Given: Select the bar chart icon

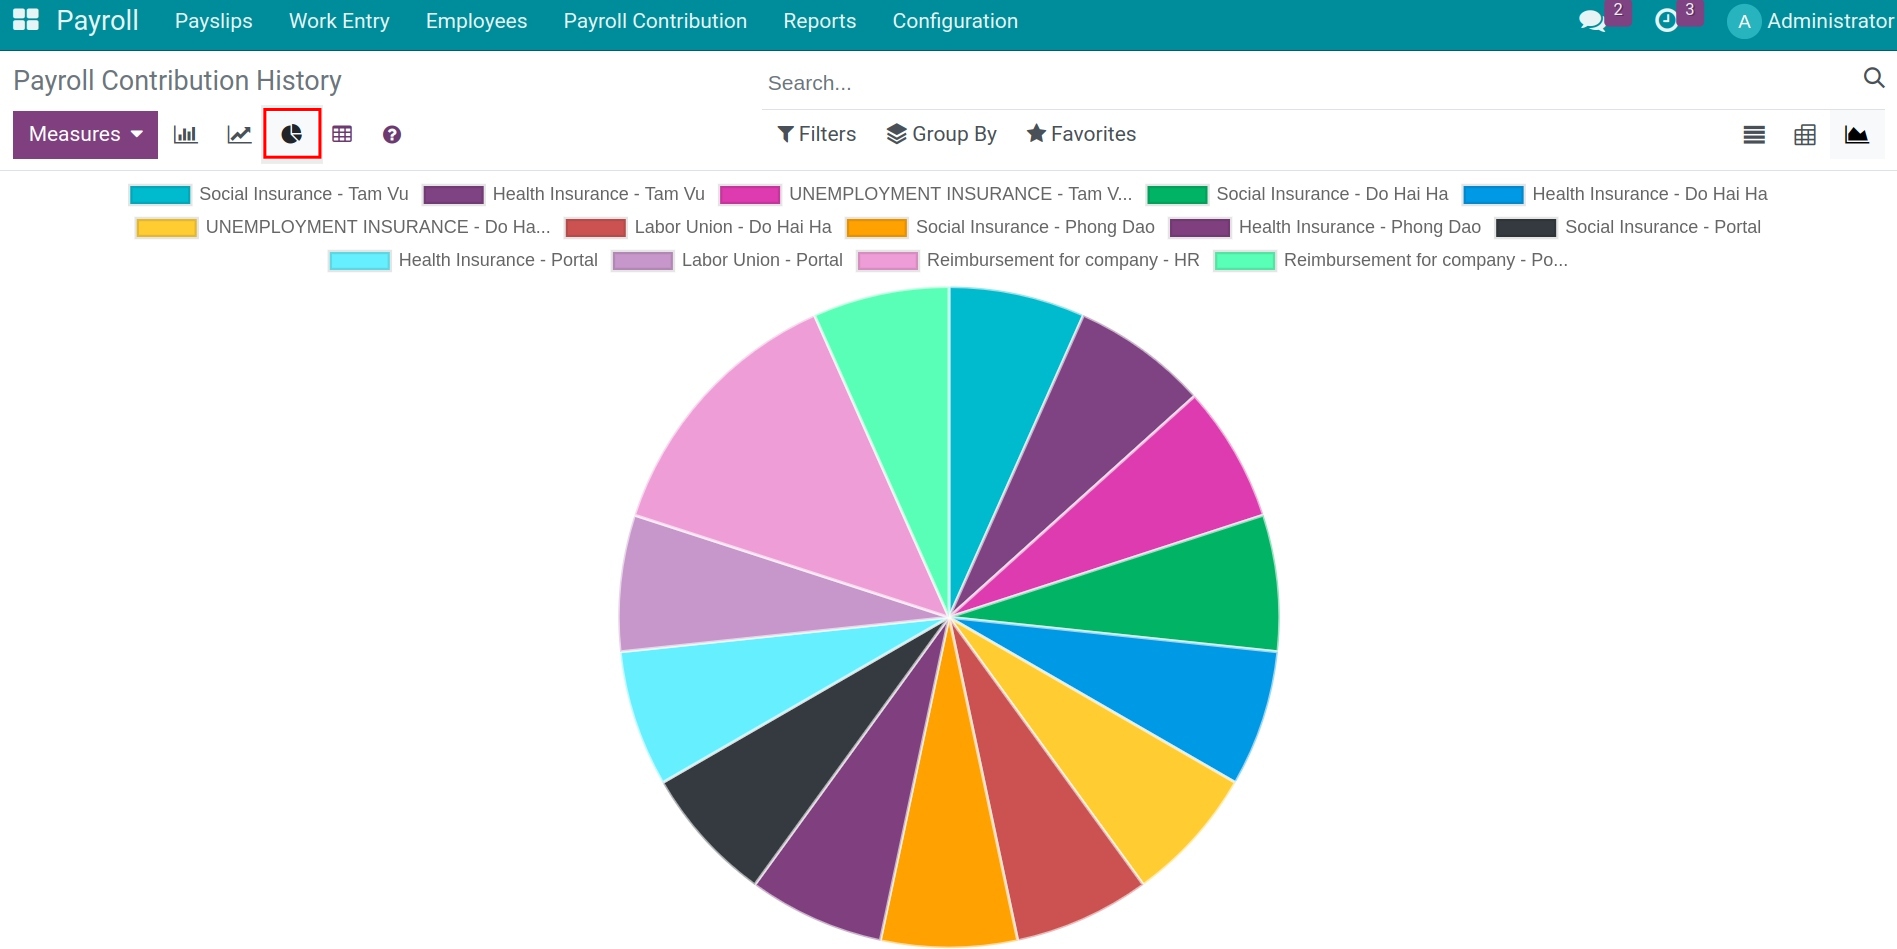Looking at the screenshot, I should (184, 134).
